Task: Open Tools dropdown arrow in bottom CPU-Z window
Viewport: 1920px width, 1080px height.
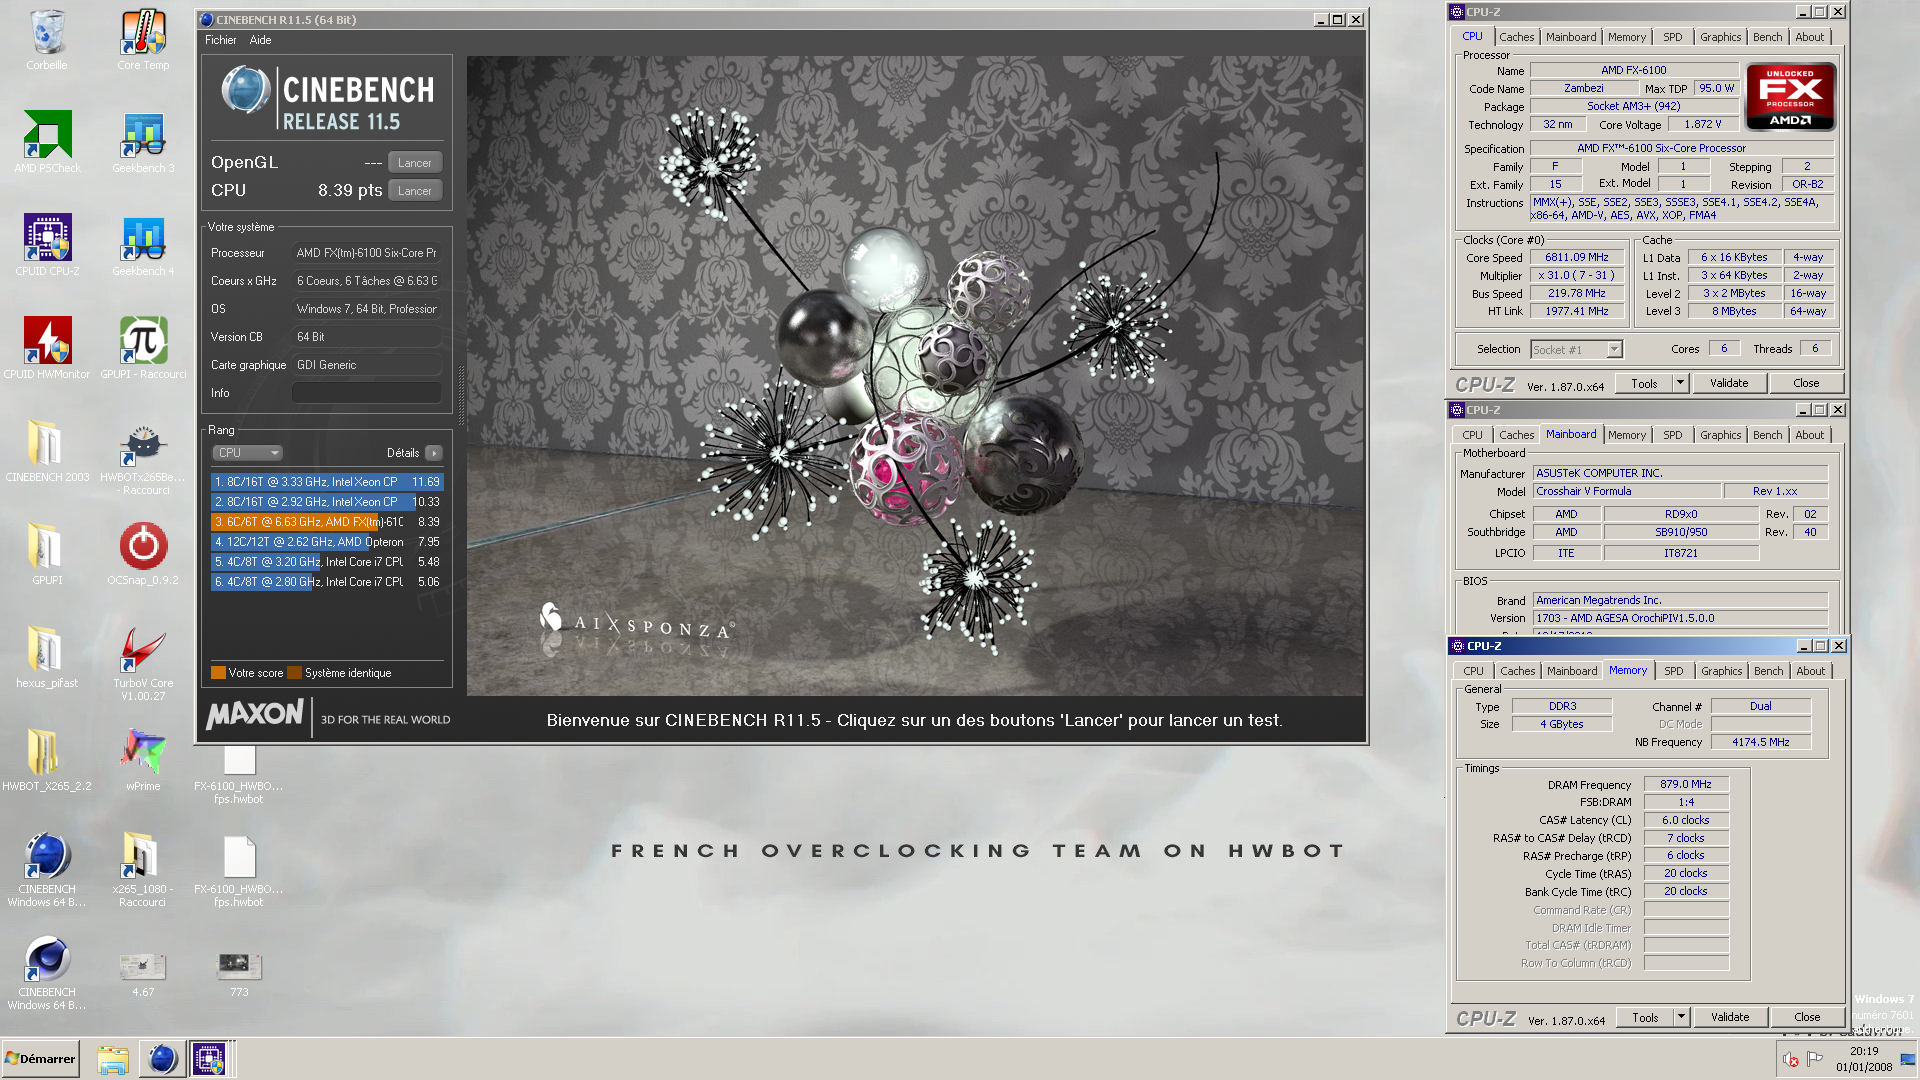Action: (x=1681, y=1017)
